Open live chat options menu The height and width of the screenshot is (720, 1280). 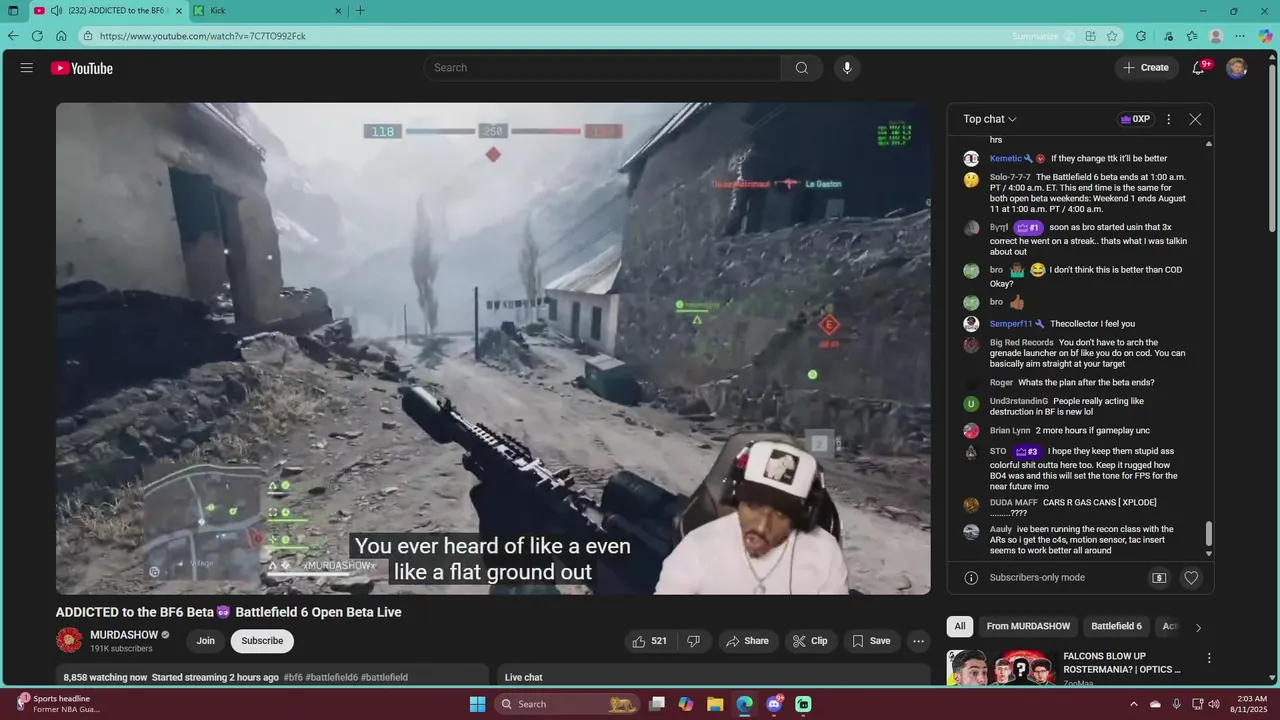pyautogui.click(x=1168, y=119)
